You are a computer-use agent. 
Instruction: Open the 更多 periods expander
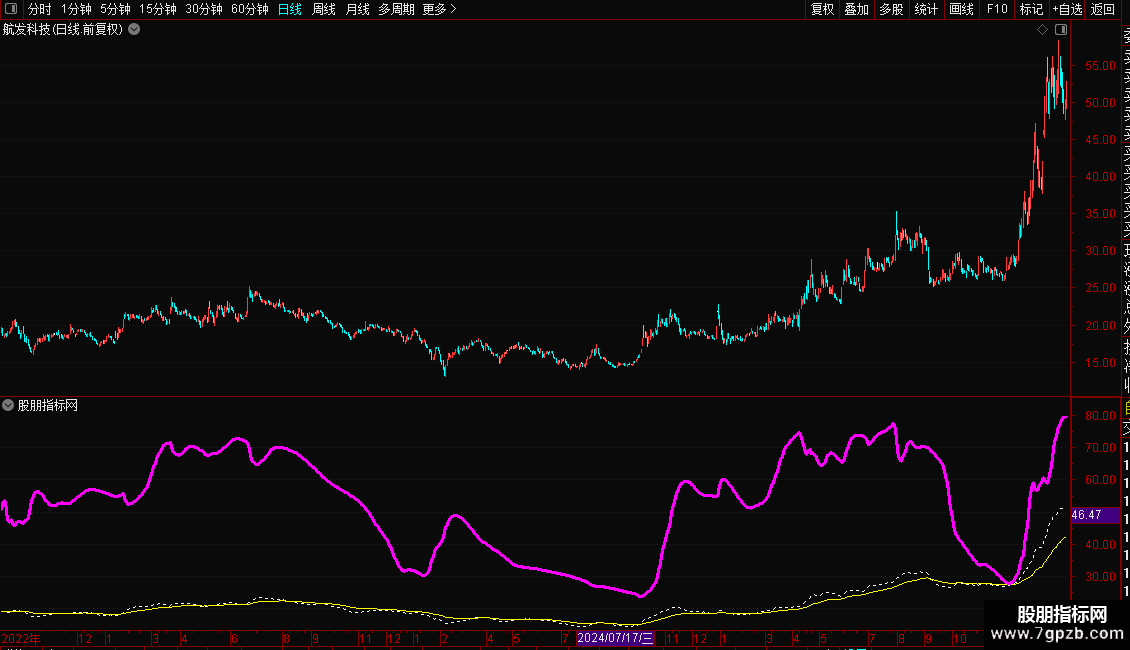[440, 9]
